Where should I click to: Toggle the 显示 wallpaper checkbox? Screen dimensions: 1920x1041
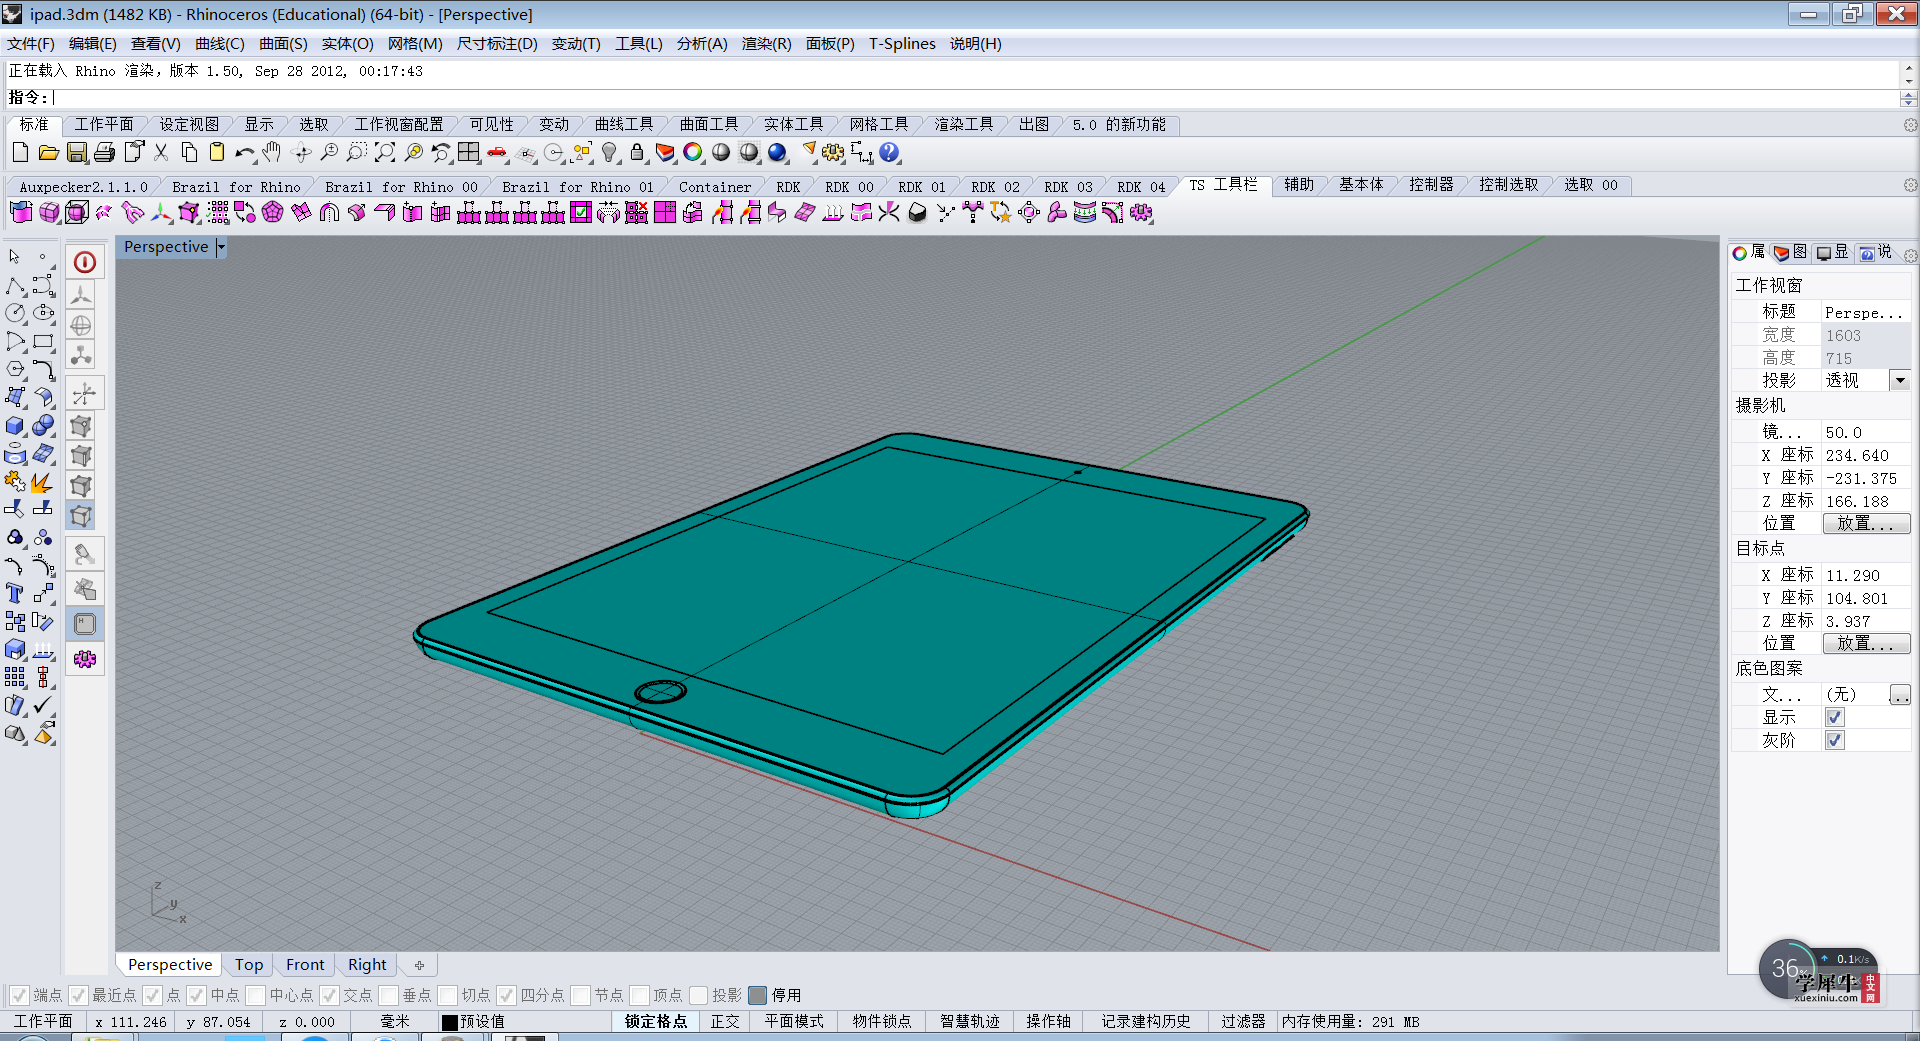1834,717
